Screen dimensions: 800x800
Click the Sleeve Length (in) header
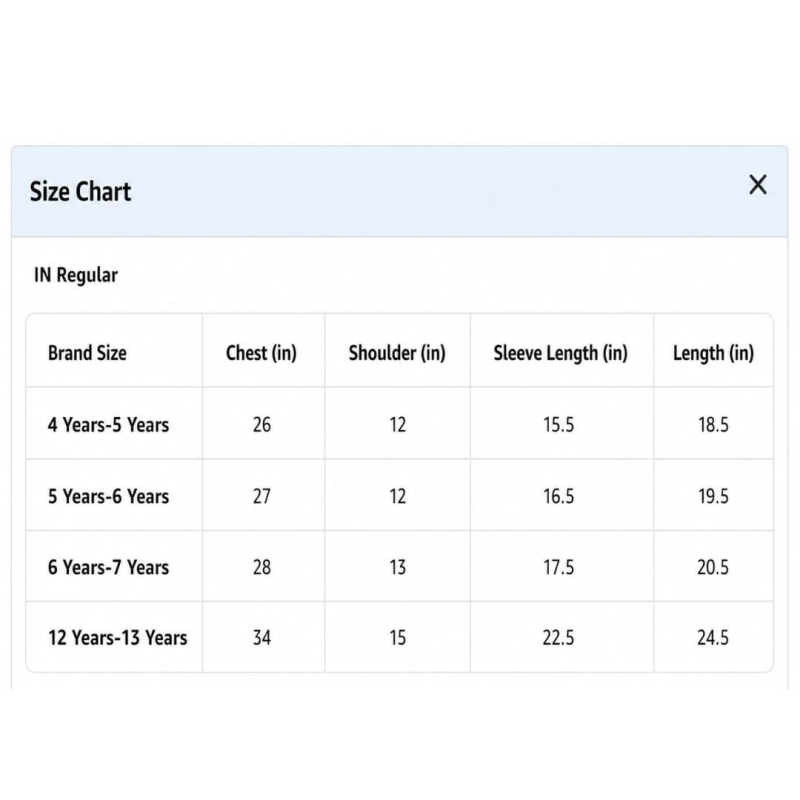560,353
